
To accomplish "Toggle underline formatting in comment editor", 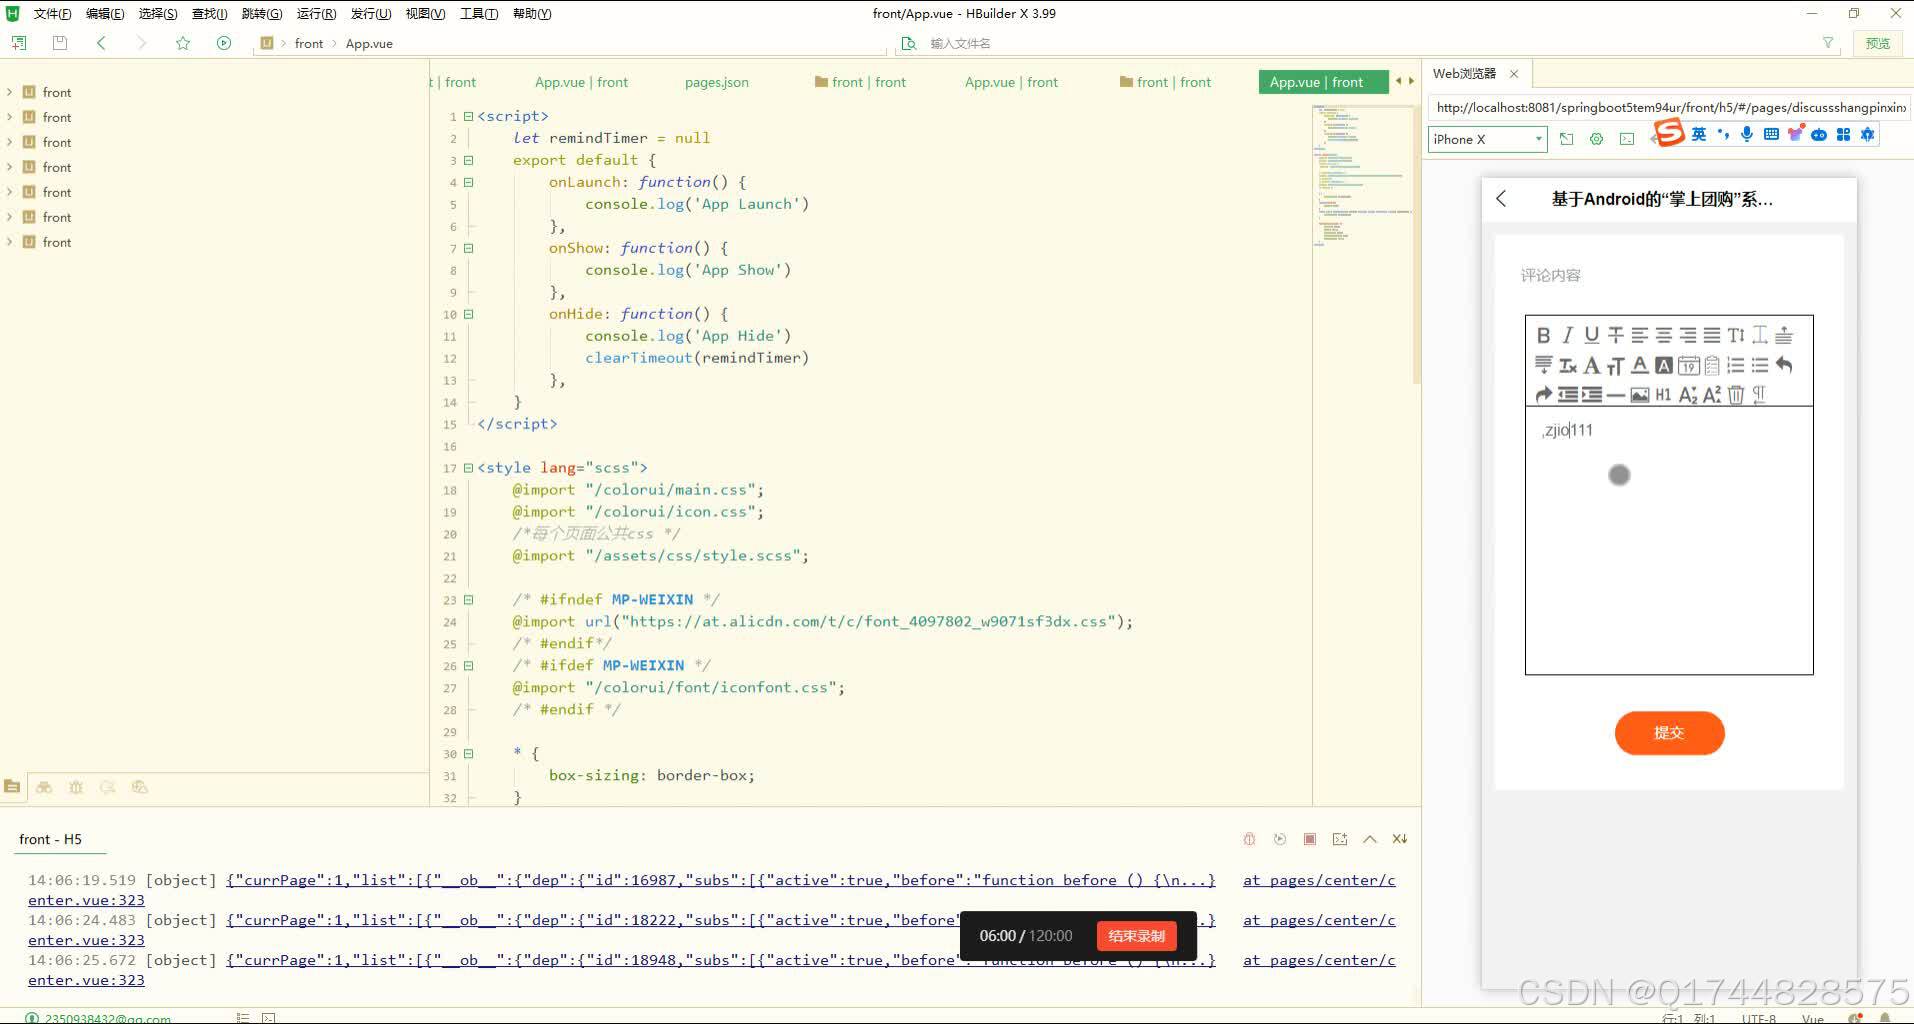I will [x=1592, y=336].
